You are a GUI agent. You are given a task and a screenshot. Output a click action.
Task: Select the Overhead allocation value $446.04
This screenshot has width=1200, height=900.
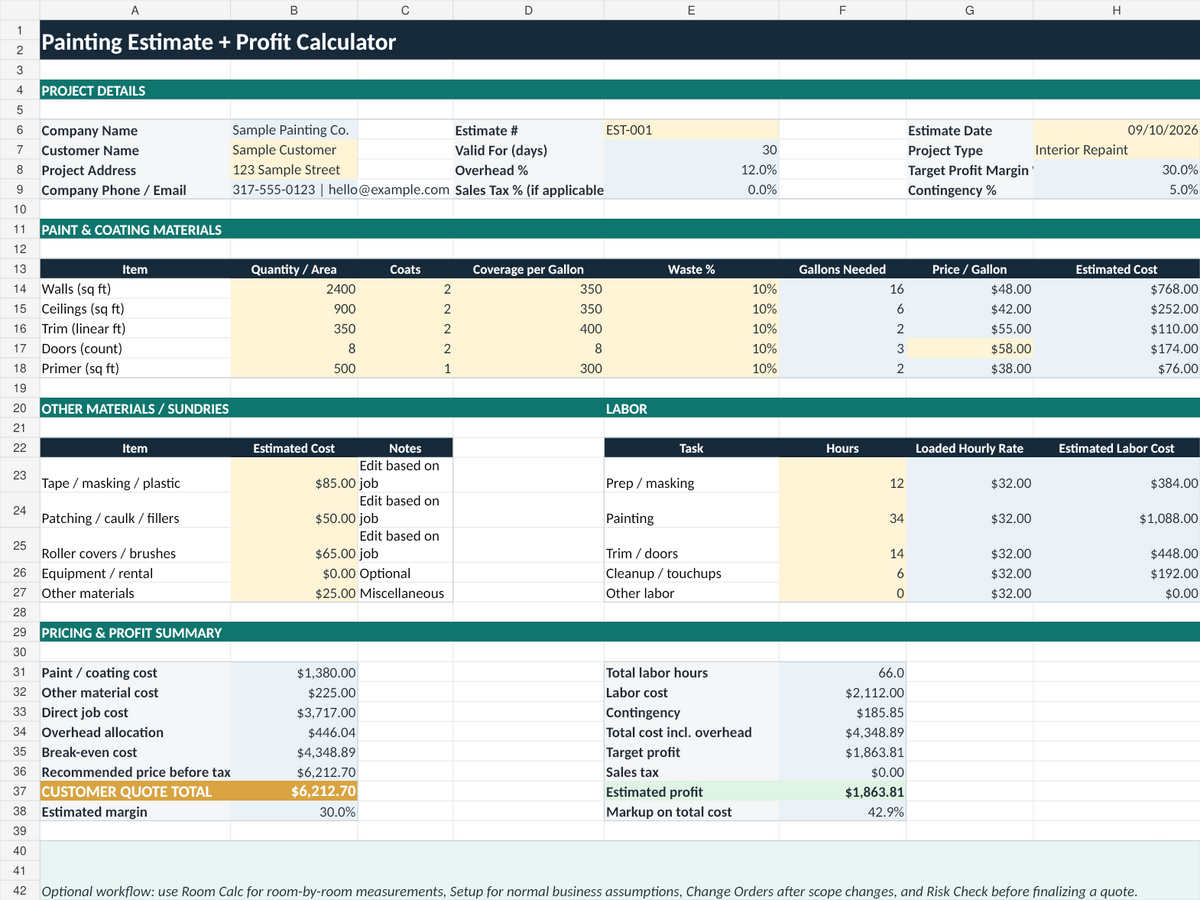293,733
